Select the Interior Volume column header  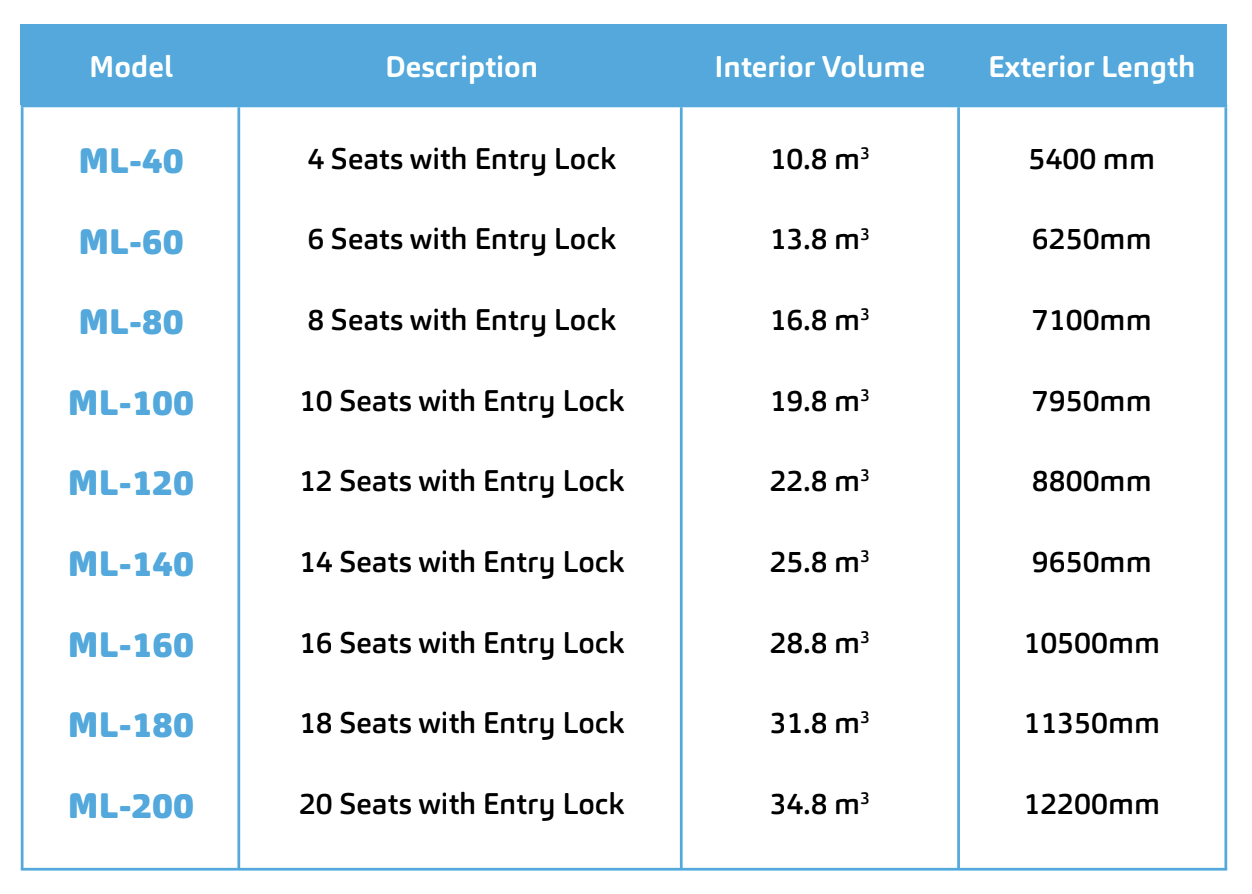[x=819, y=67]
